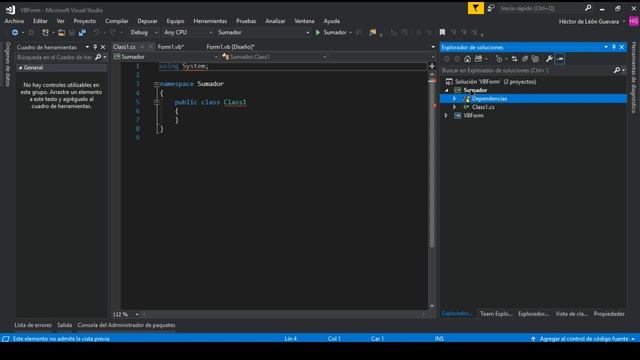
Task: Open the Analizar menu
Action: (x=275, y=21)
